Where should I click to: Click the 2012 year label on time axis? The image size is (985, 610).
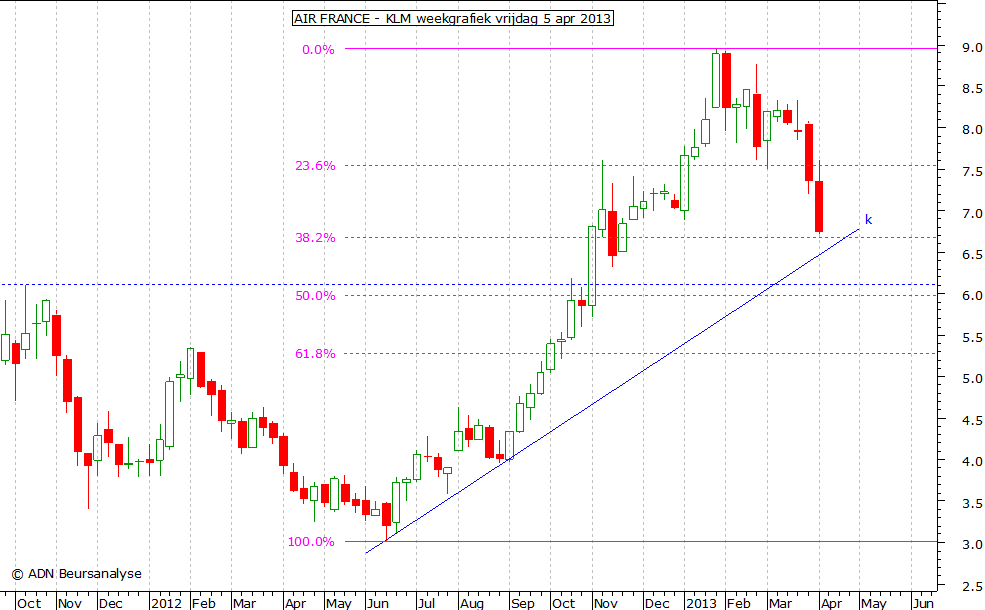tap(168, 603)
